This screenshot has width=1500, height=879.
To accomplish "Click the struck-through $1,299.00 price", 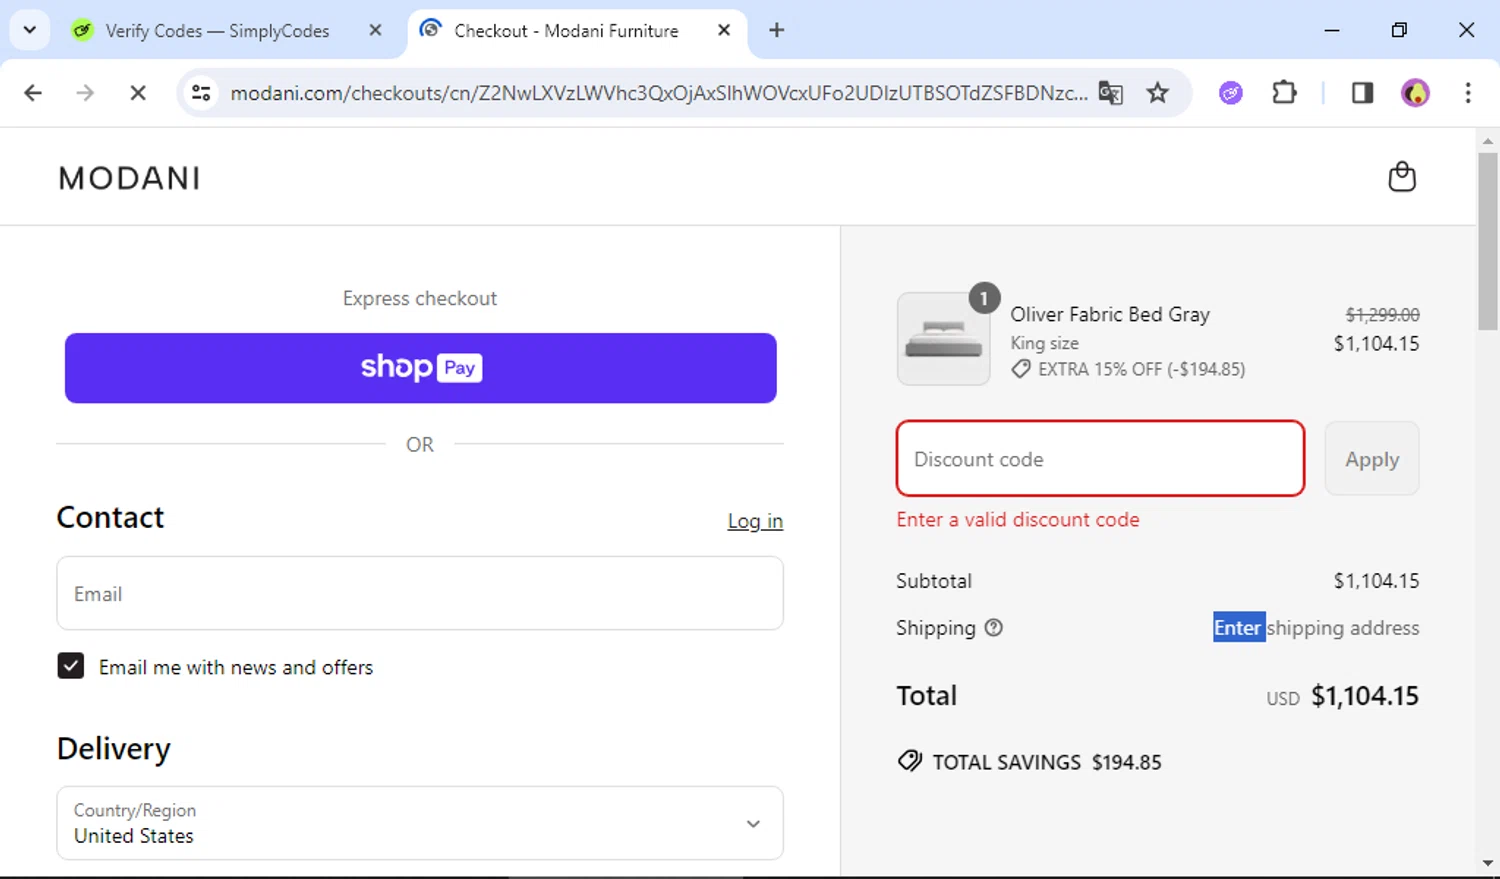I will pos(1382,314).
